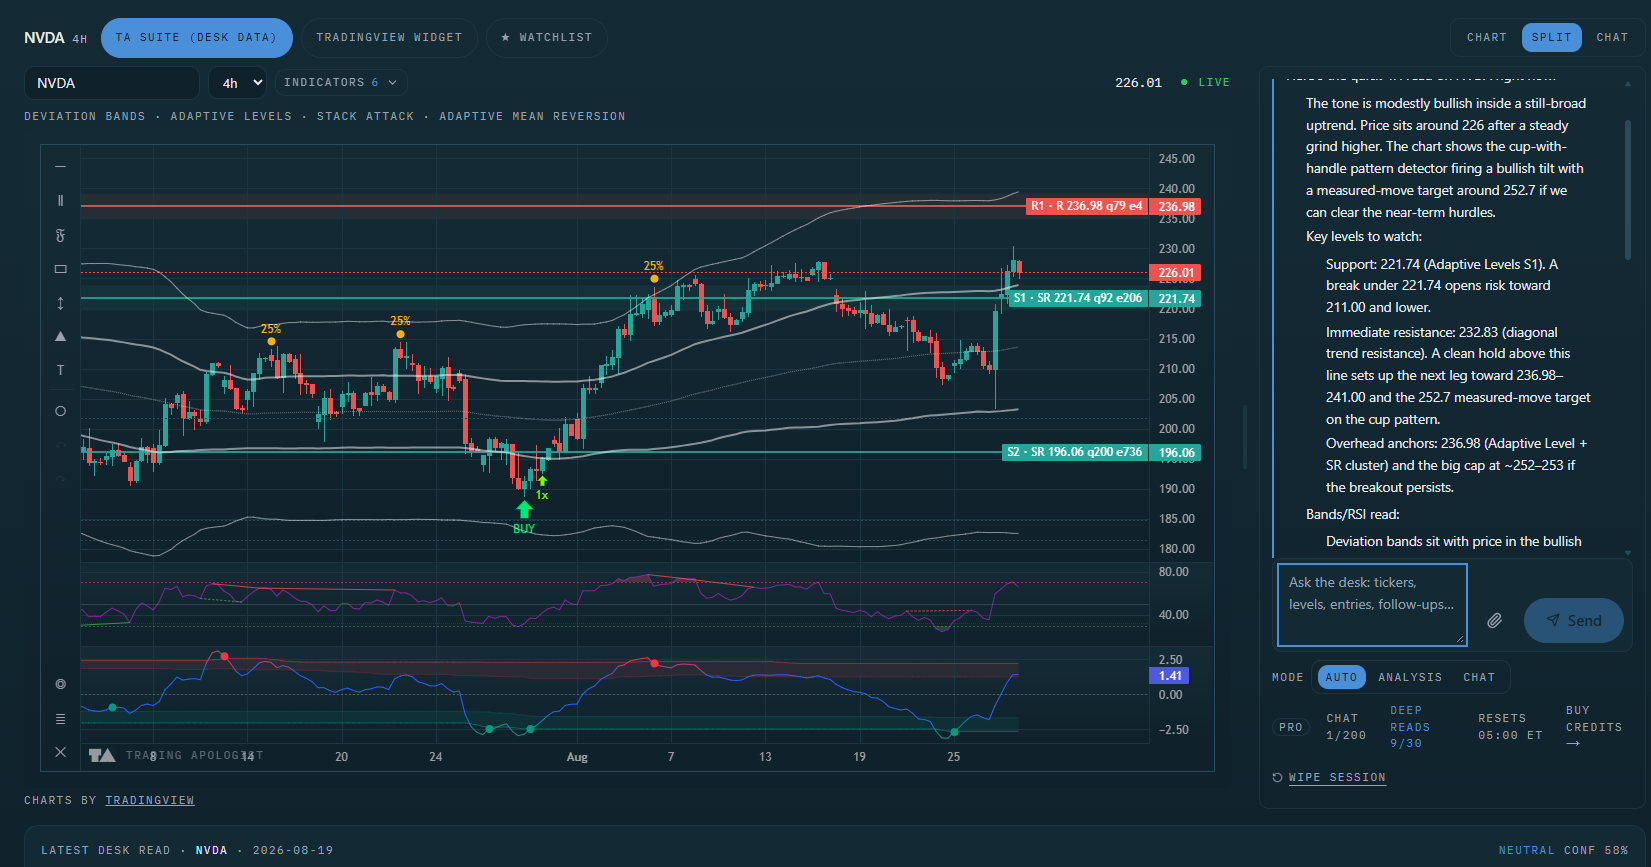
Task: Click the NVDA ticker input field
Action: point(111,83)
